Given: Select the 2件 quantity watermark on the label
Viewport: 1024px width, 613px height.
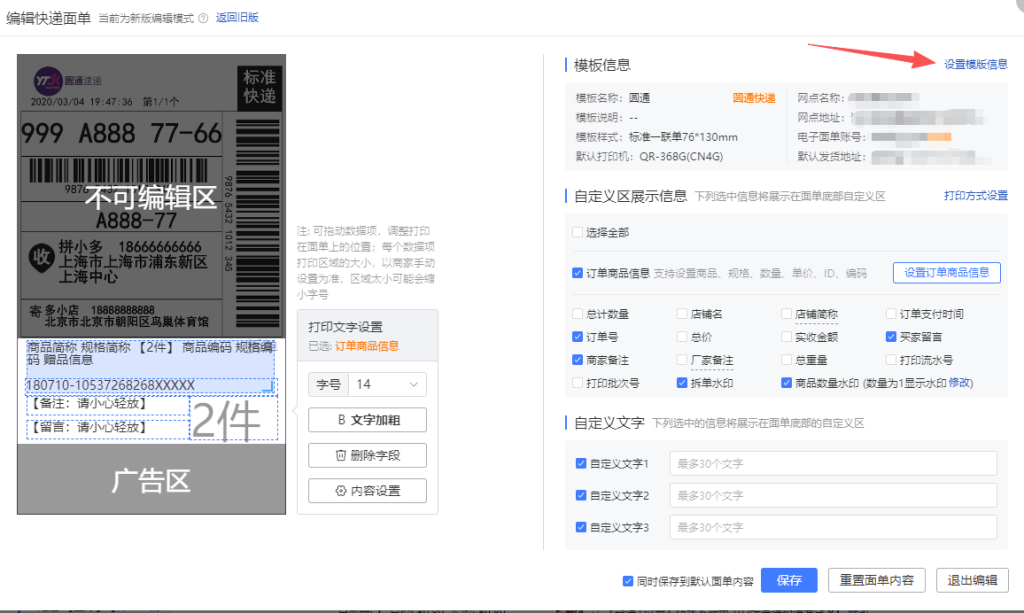Looking at the screenshot, I should tap(232, 419).
